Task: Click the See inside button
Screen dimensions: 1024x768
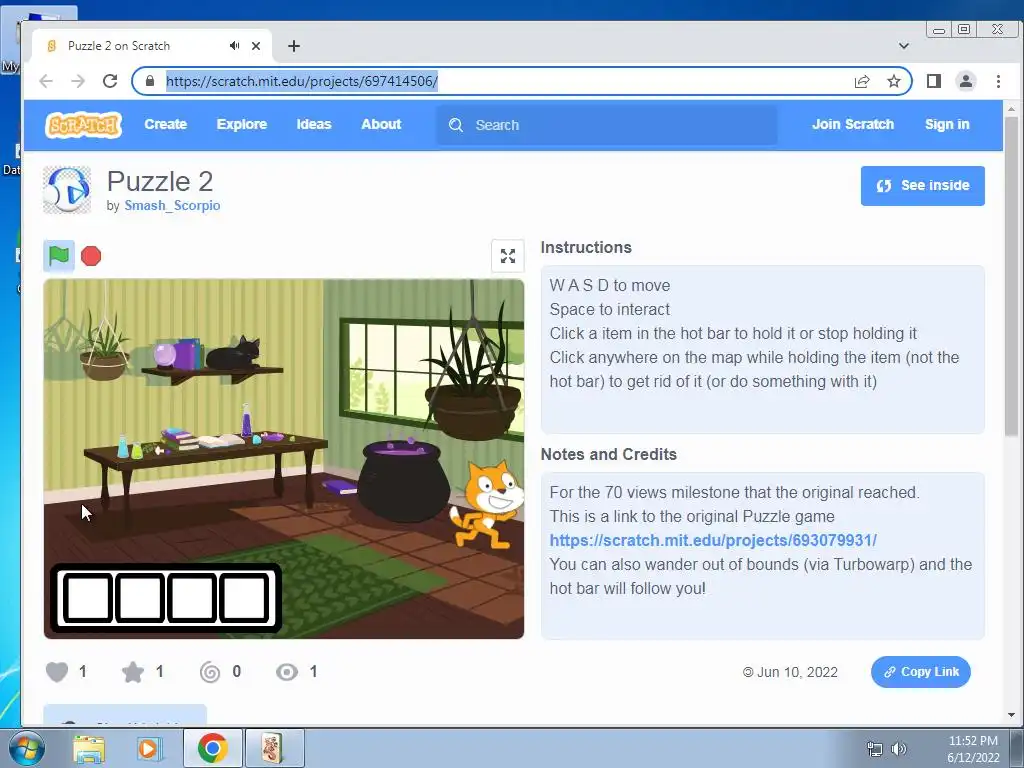Action: pos(922,185)
